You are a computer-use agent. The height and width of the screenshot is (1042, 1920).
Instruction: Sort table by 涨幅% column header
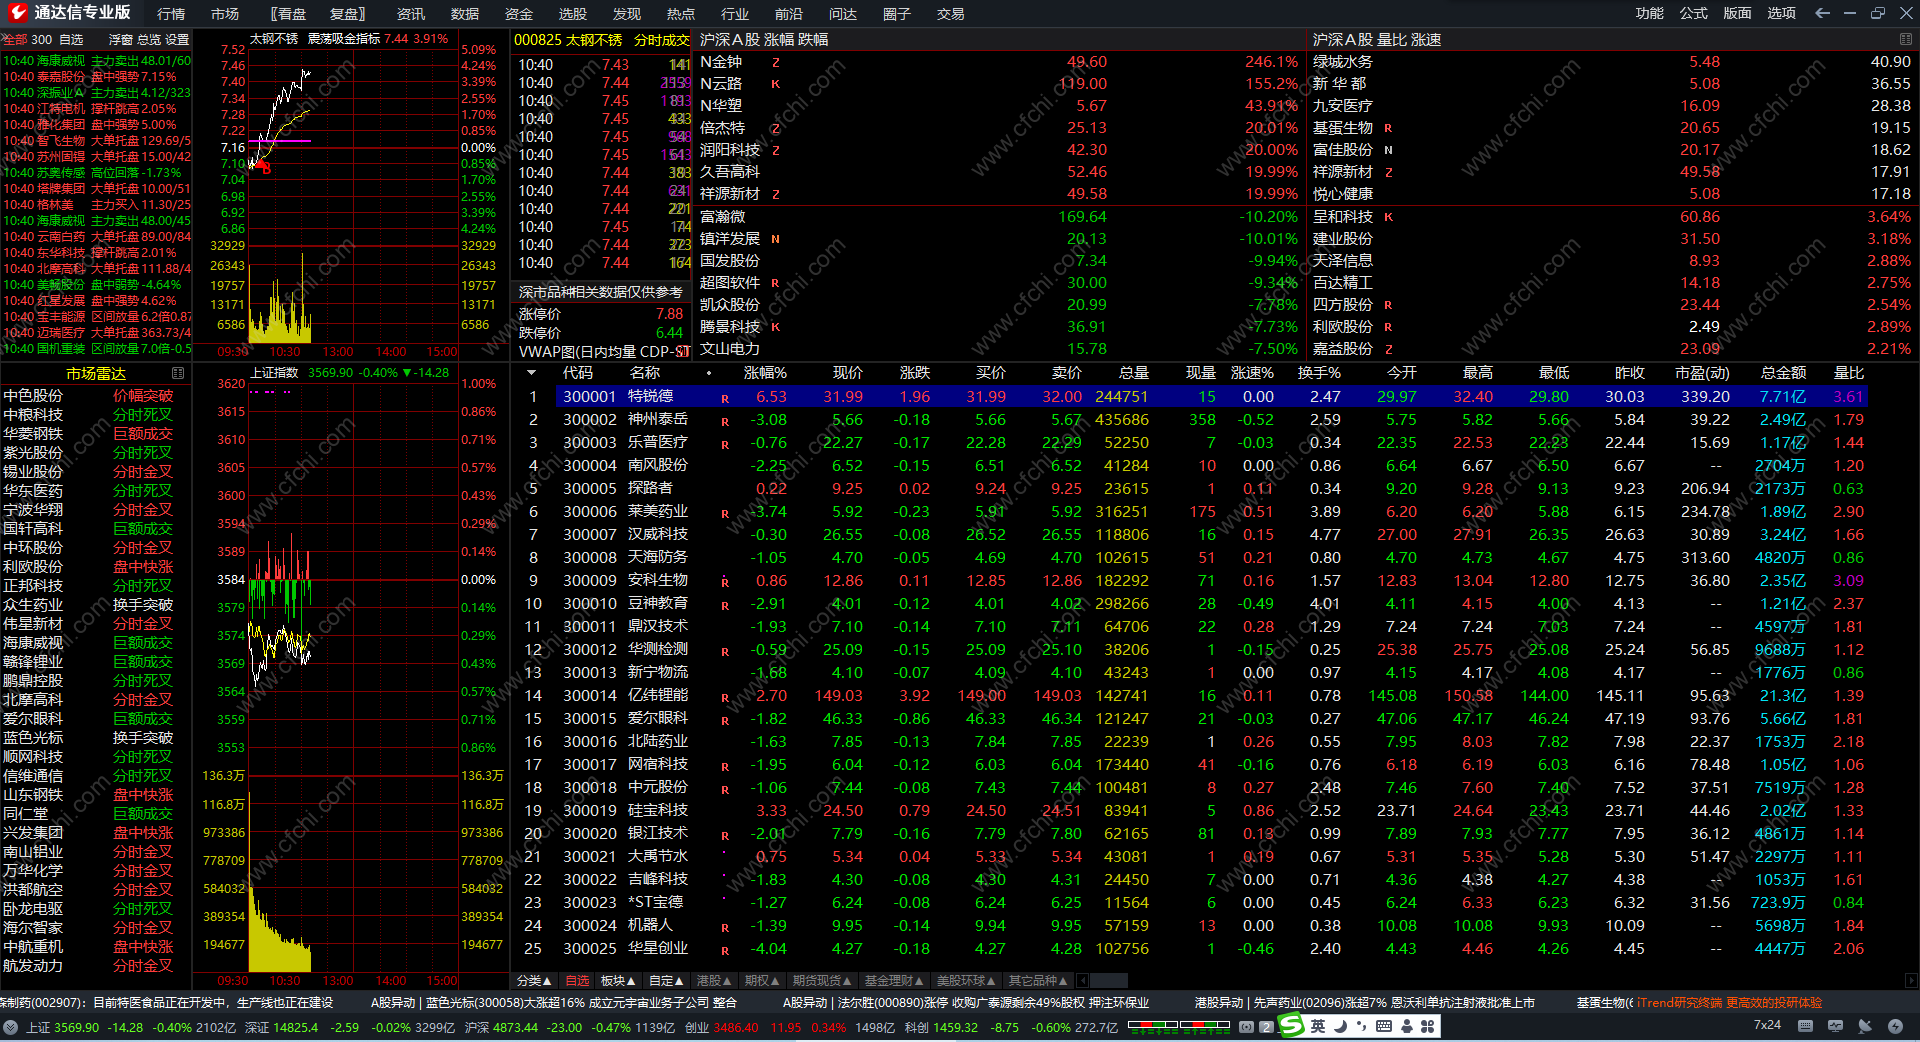tap(765, 373)
